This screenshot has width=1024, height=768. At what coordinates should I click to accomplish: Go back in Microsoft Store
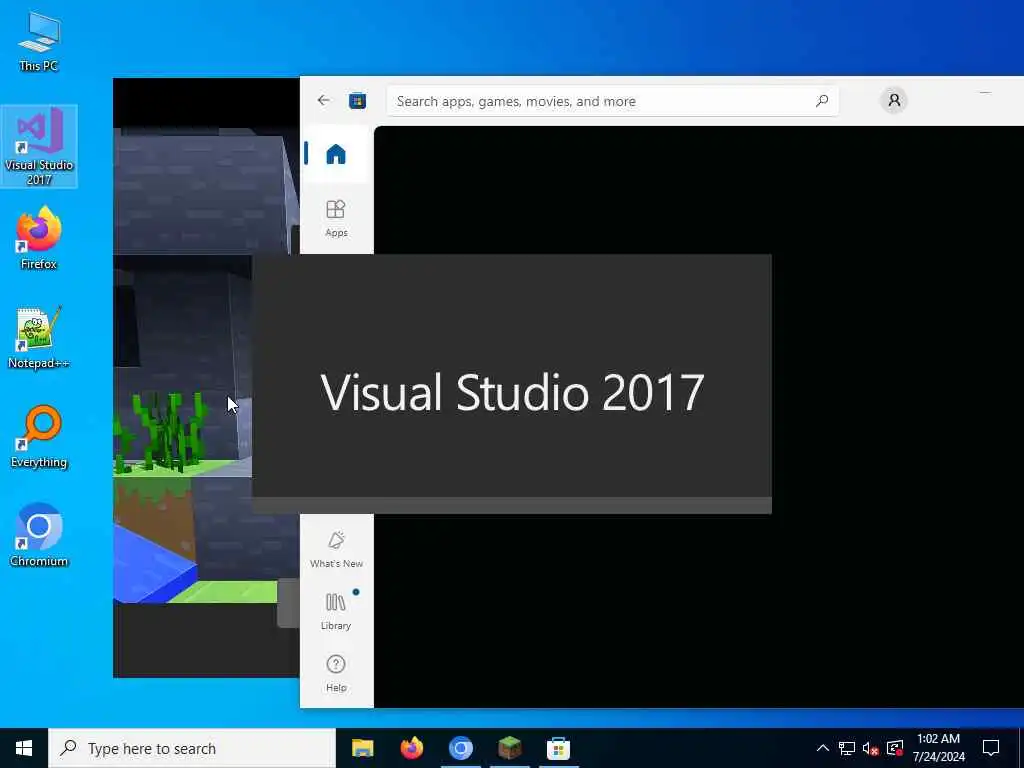(323, 101)
